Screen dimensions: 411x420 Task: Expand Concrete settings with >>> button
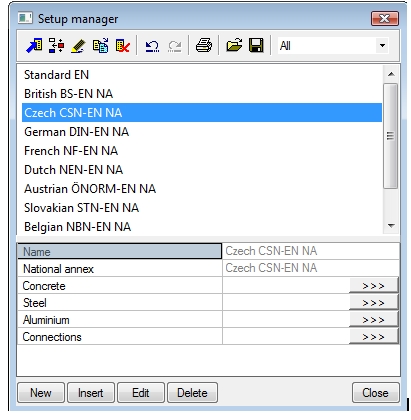tap(374, 286)
